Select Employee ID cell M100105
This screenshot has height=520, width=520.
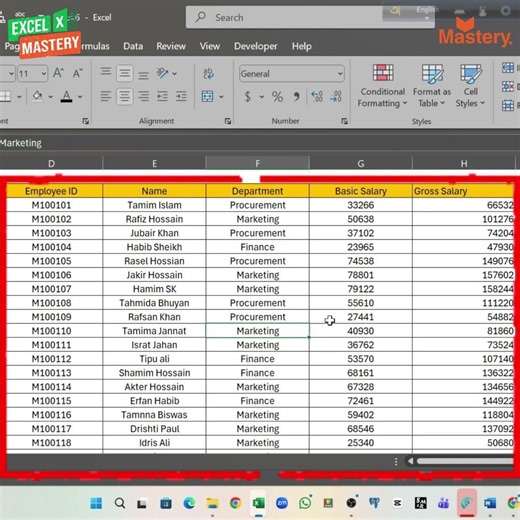click(52, 261)
